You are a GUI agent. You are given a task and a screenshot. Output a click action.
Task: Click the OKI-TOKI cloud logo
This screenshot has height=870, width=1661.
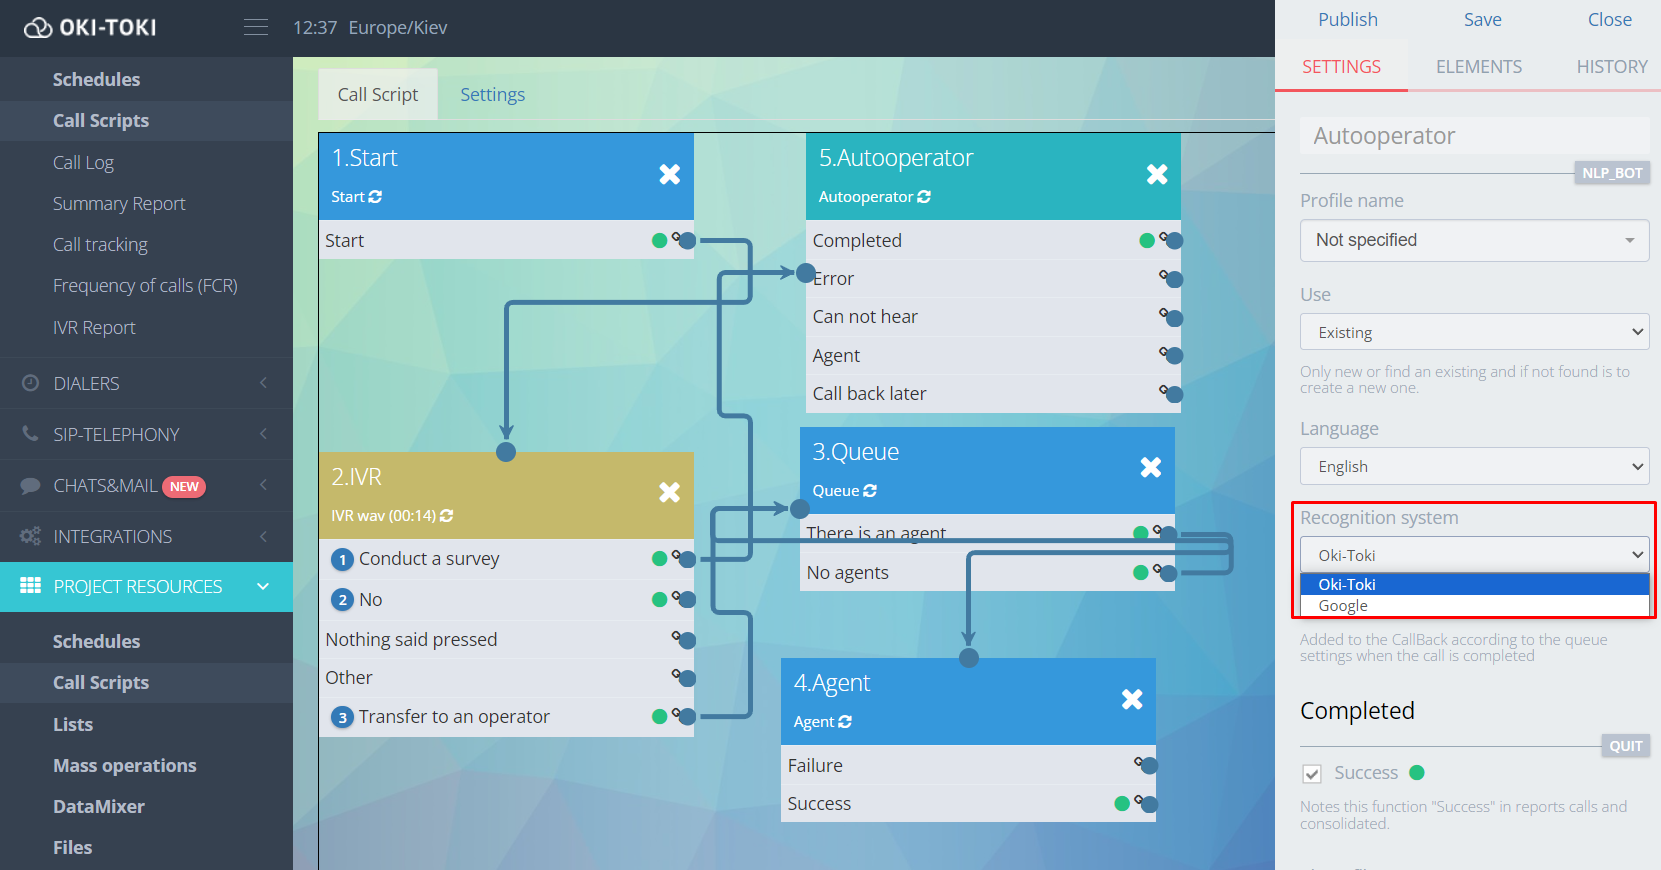[x=38, y=28]
